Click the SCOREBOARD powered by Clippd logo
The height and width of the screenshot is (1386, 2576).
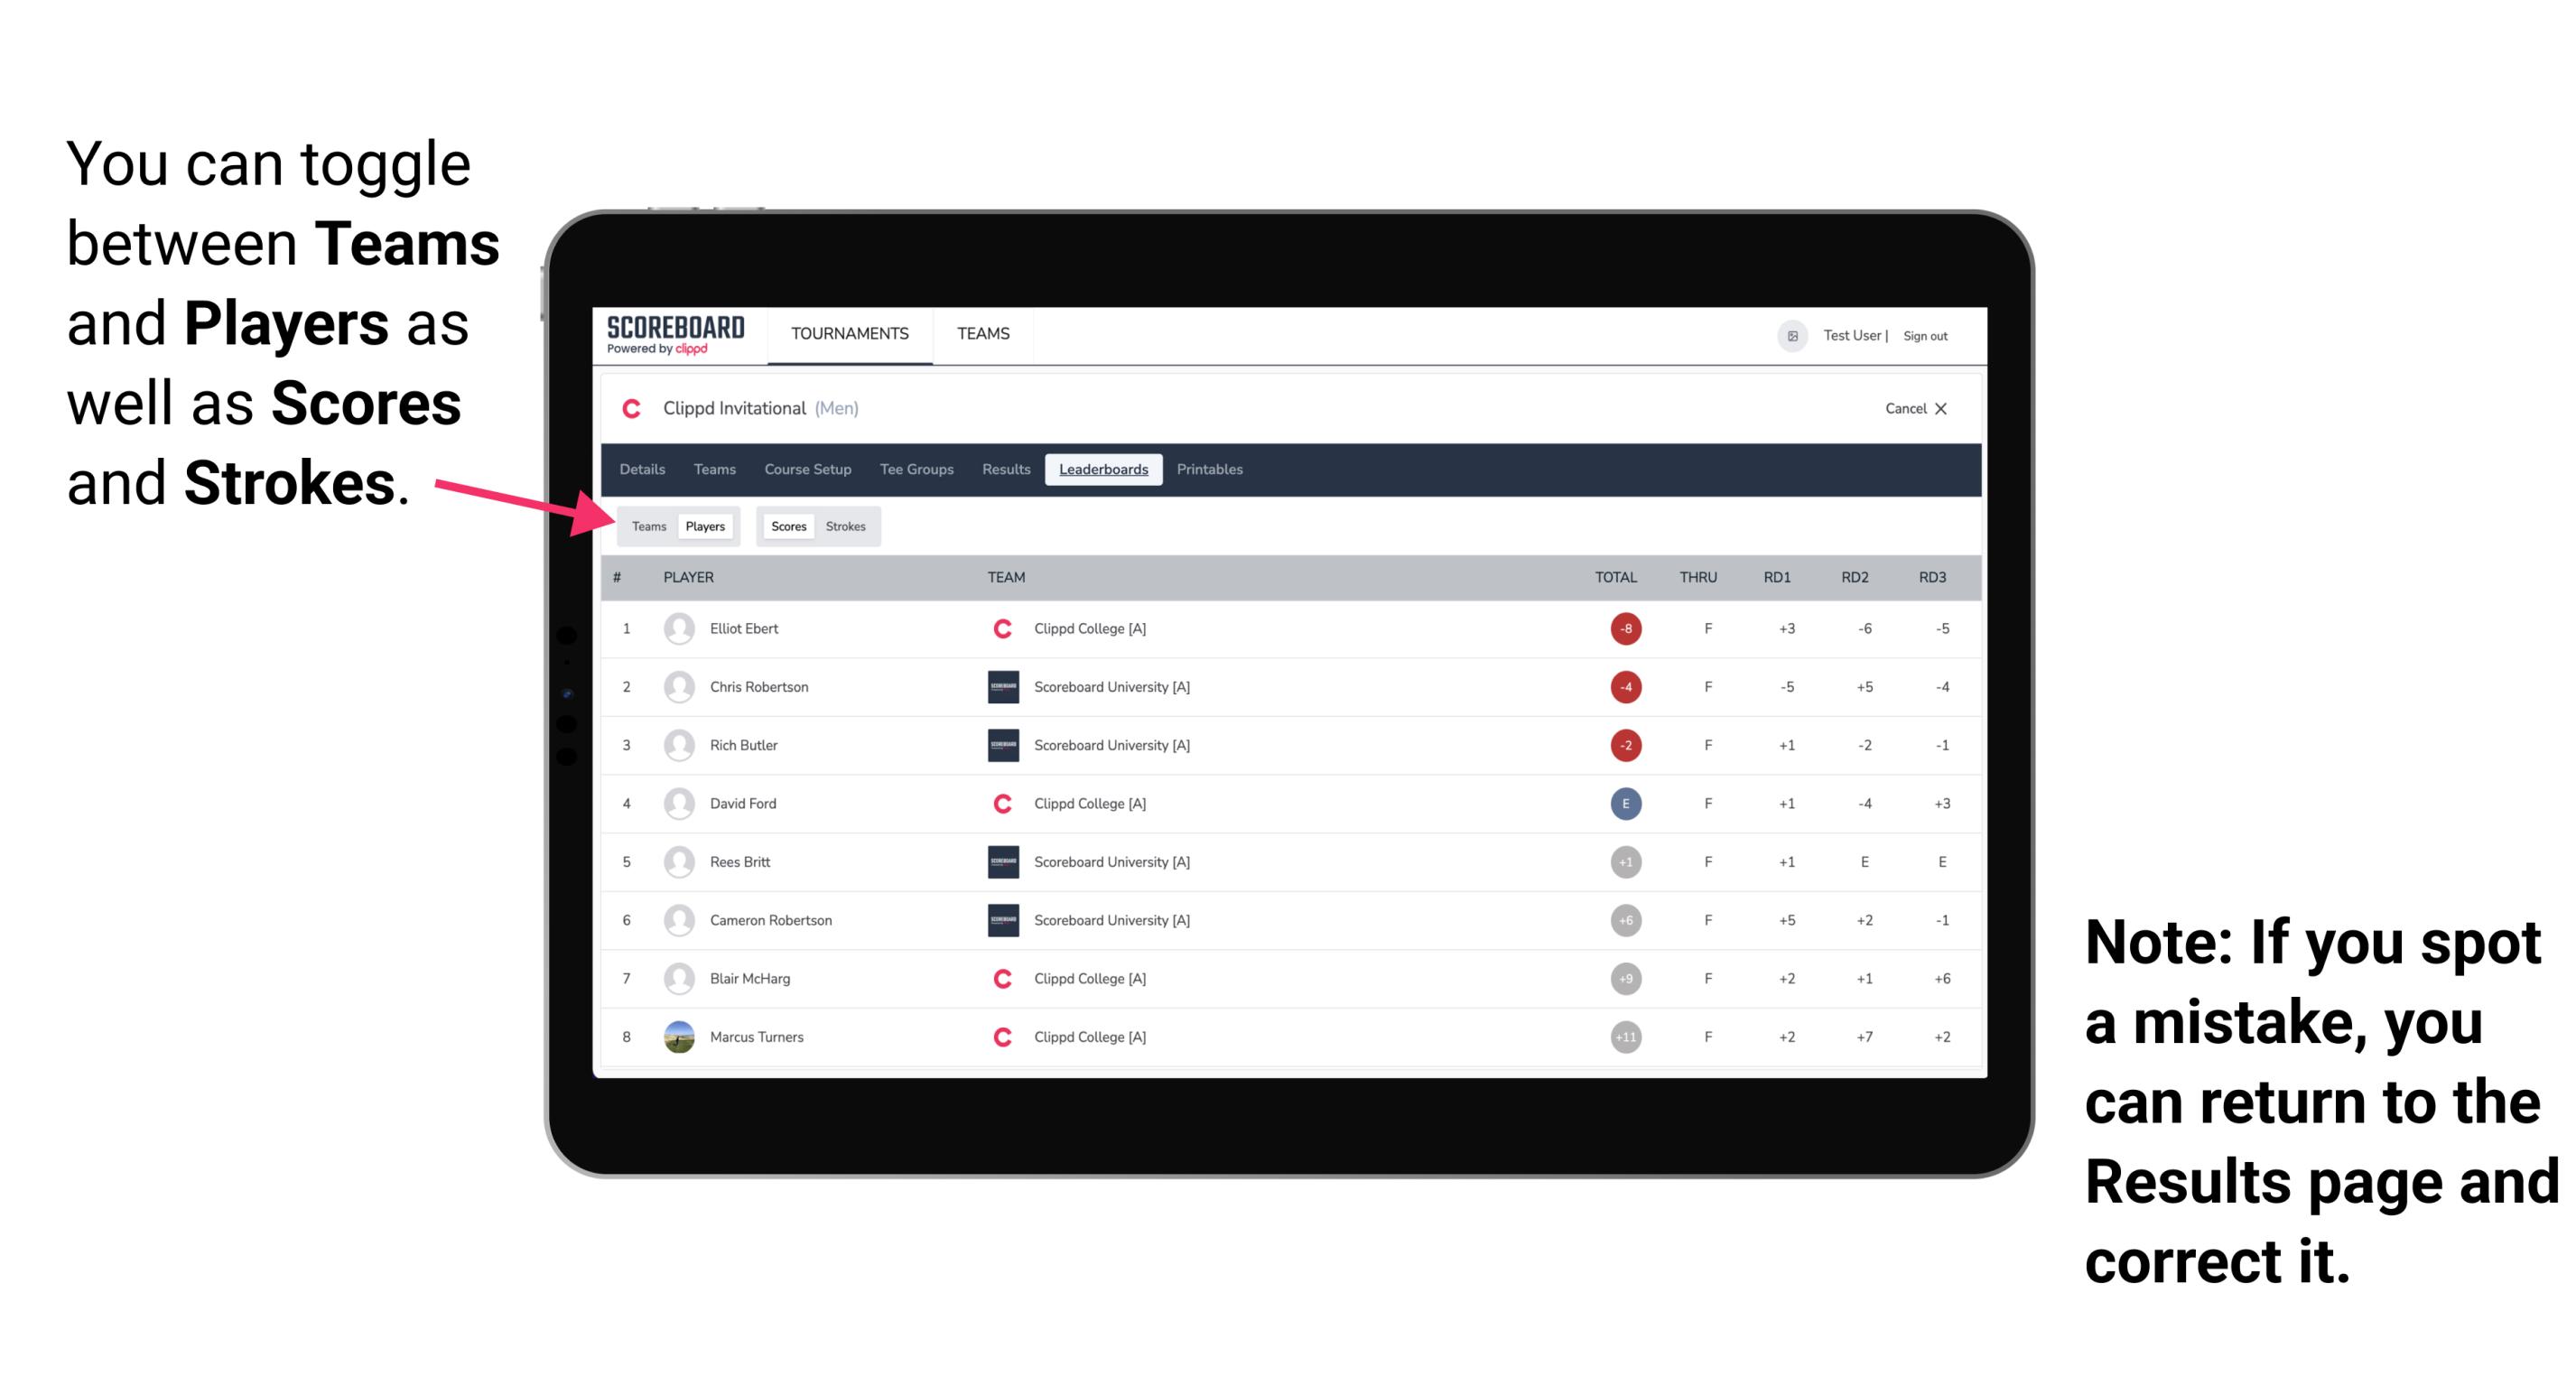click(x=674, y=336)
